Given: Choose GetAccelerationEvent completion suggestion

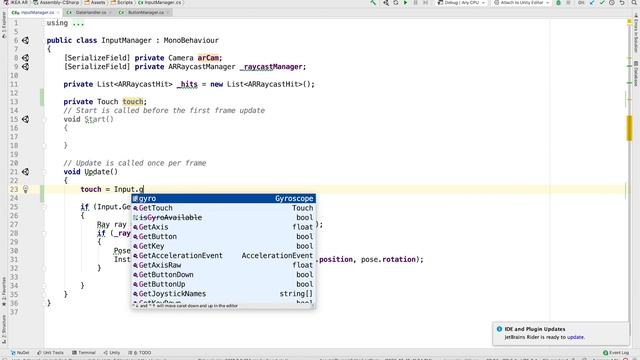Looking at the screenshot, I should click(x=223, y=256).
